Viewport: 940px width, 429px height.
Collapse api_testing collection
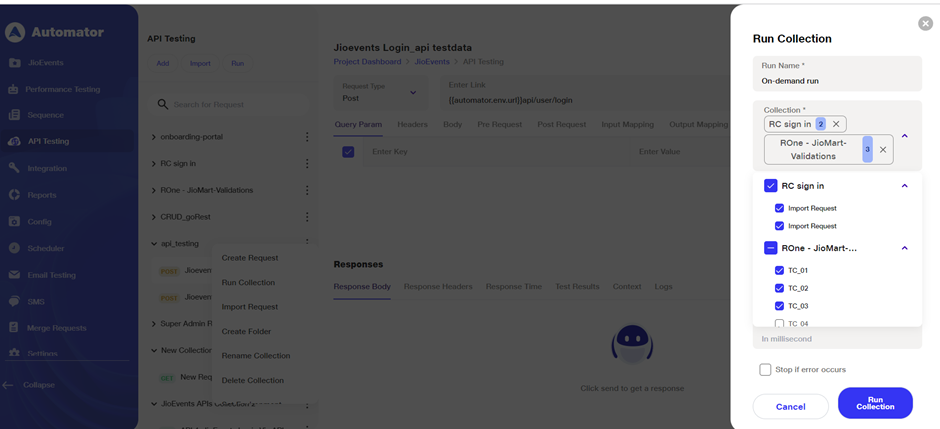click(154, 244)
